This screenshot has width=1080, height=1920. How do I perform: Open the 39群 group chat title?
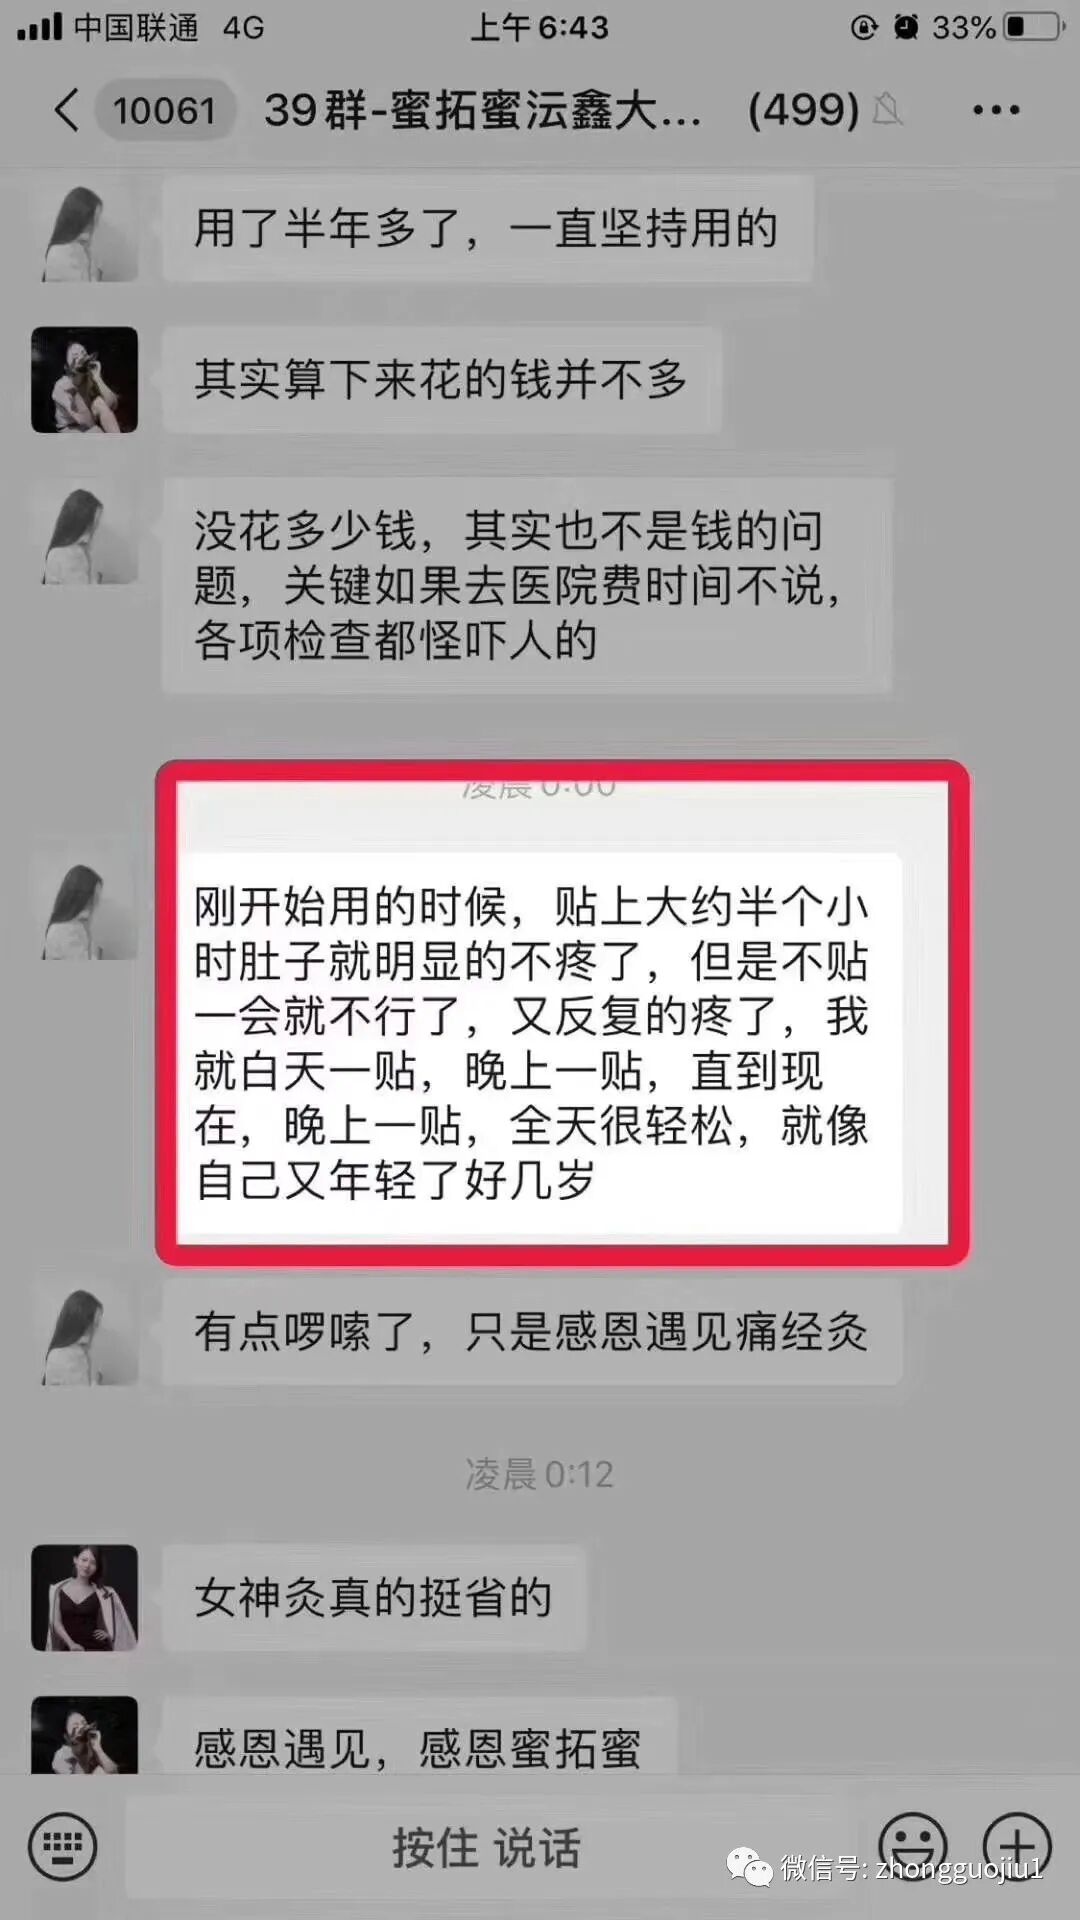[482, 110]
